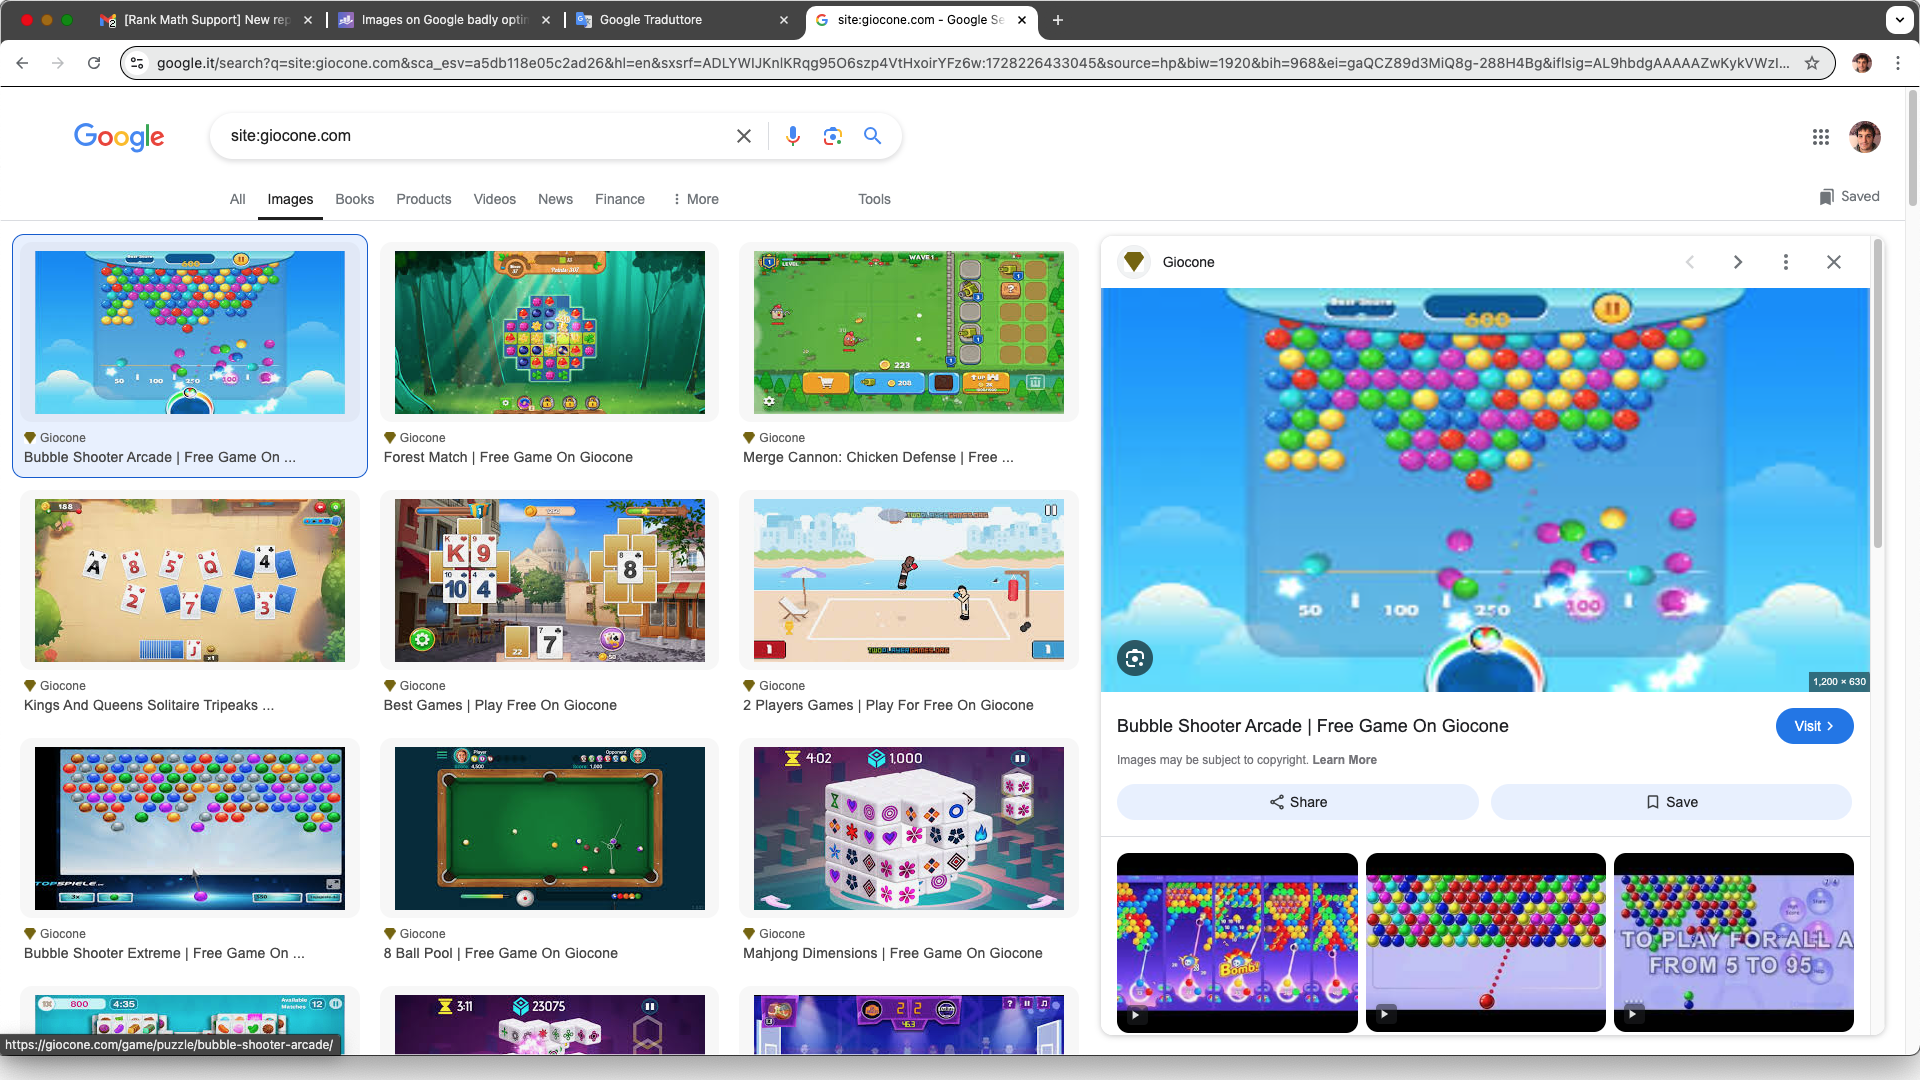
Task: Click the Google logo
Action: pos(119,137)
